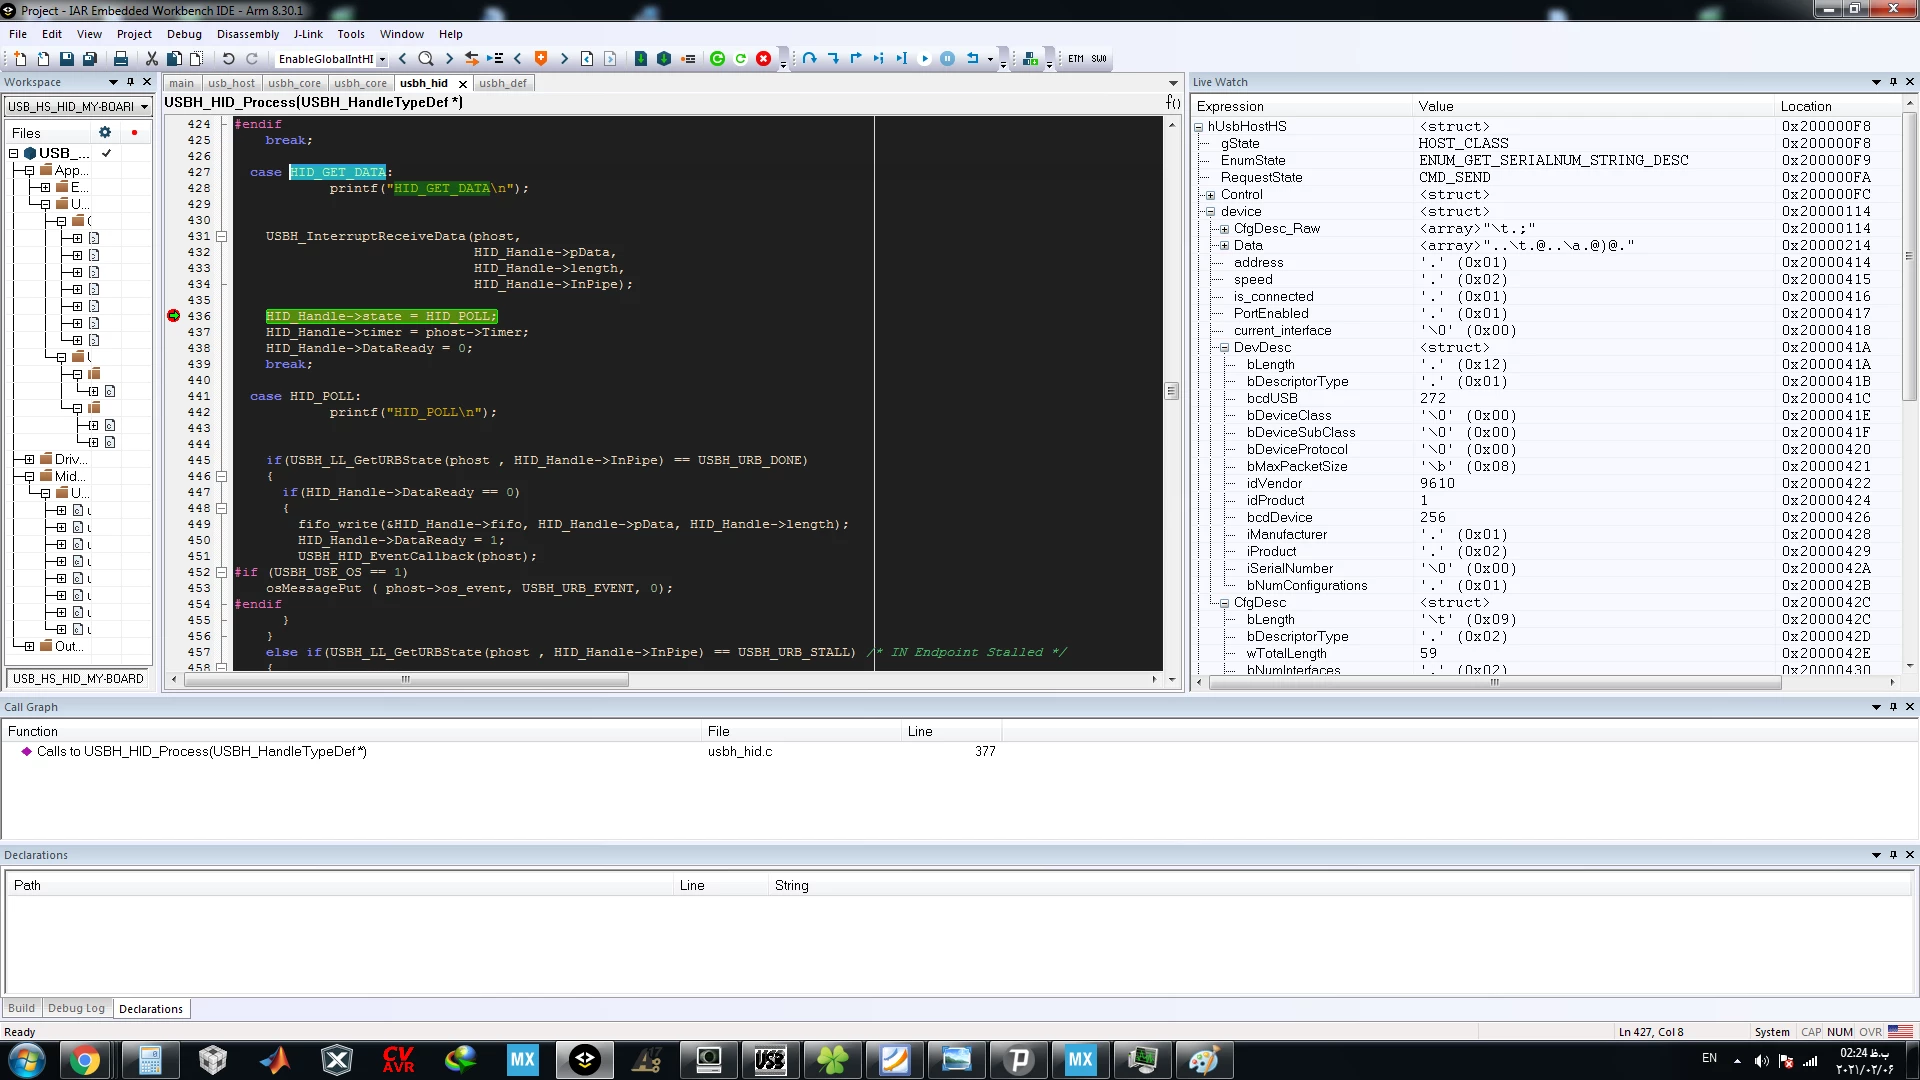
Task: Toggle the ETM trace button
Action: 1076,59
